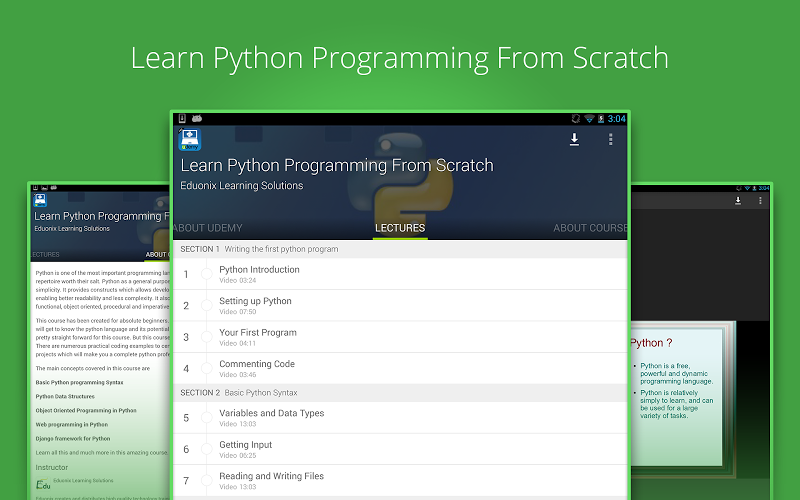
Task: Open the Your First Program lecture
Action: (x=258, y=336)
